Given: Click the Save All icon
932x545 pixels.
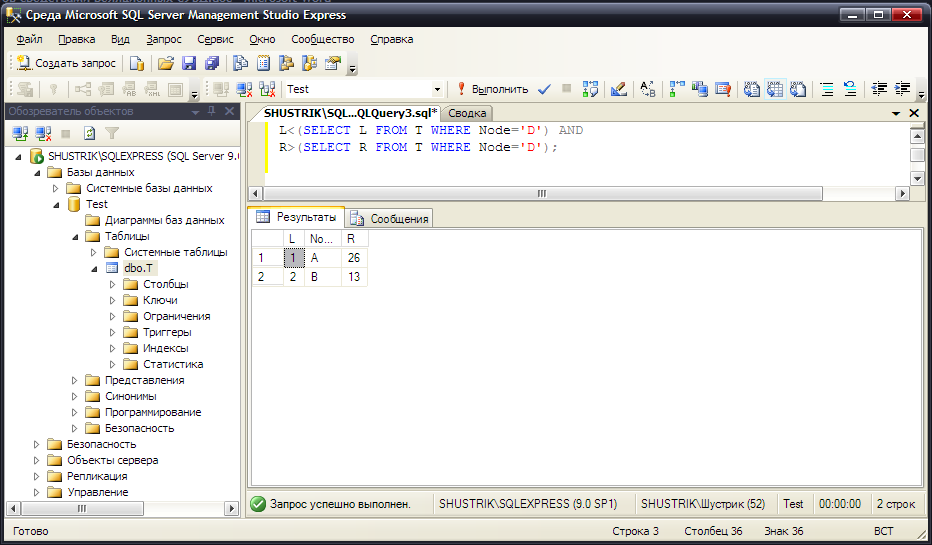Looking at the screenshot, I should (212, 63).
